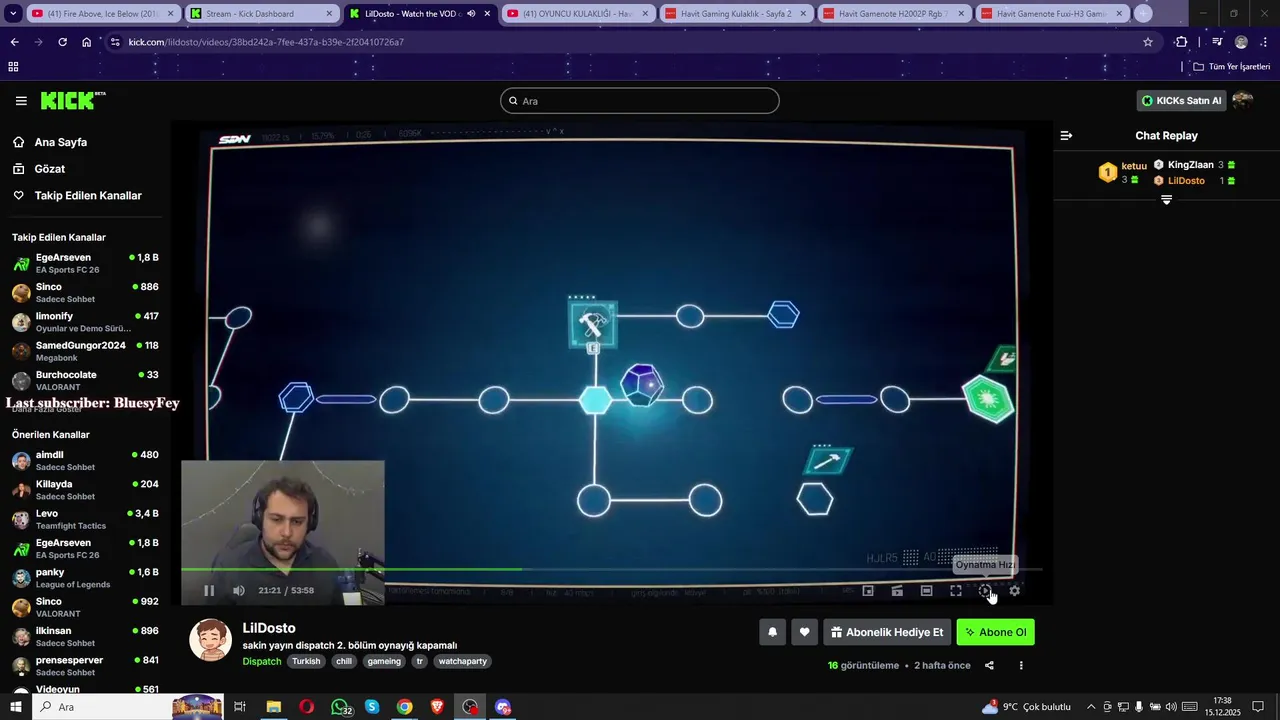Viewport: 1280px width, 720px height.
Task: Open the Kick hamburger sidebar menu
Action: pos(21,101)
